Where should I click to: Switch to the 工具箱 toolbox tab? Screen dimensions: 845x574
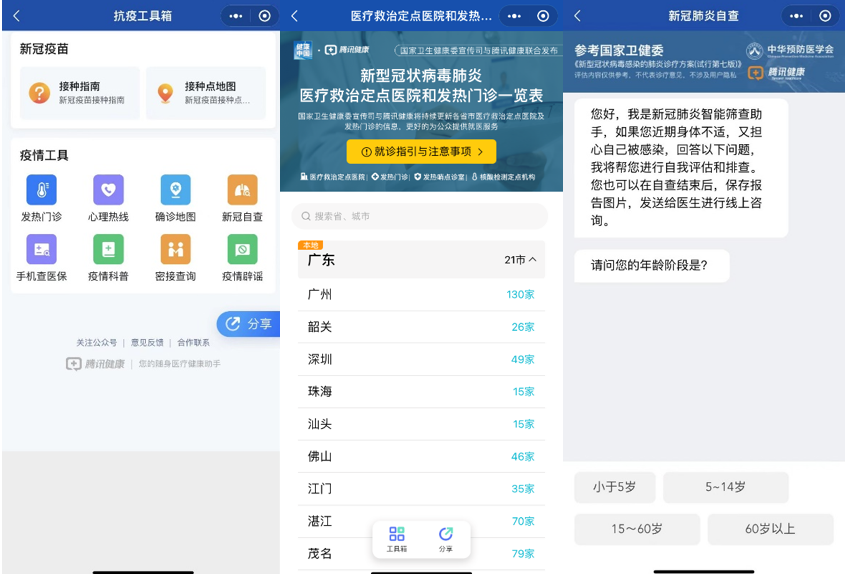(x=397, y=540)
